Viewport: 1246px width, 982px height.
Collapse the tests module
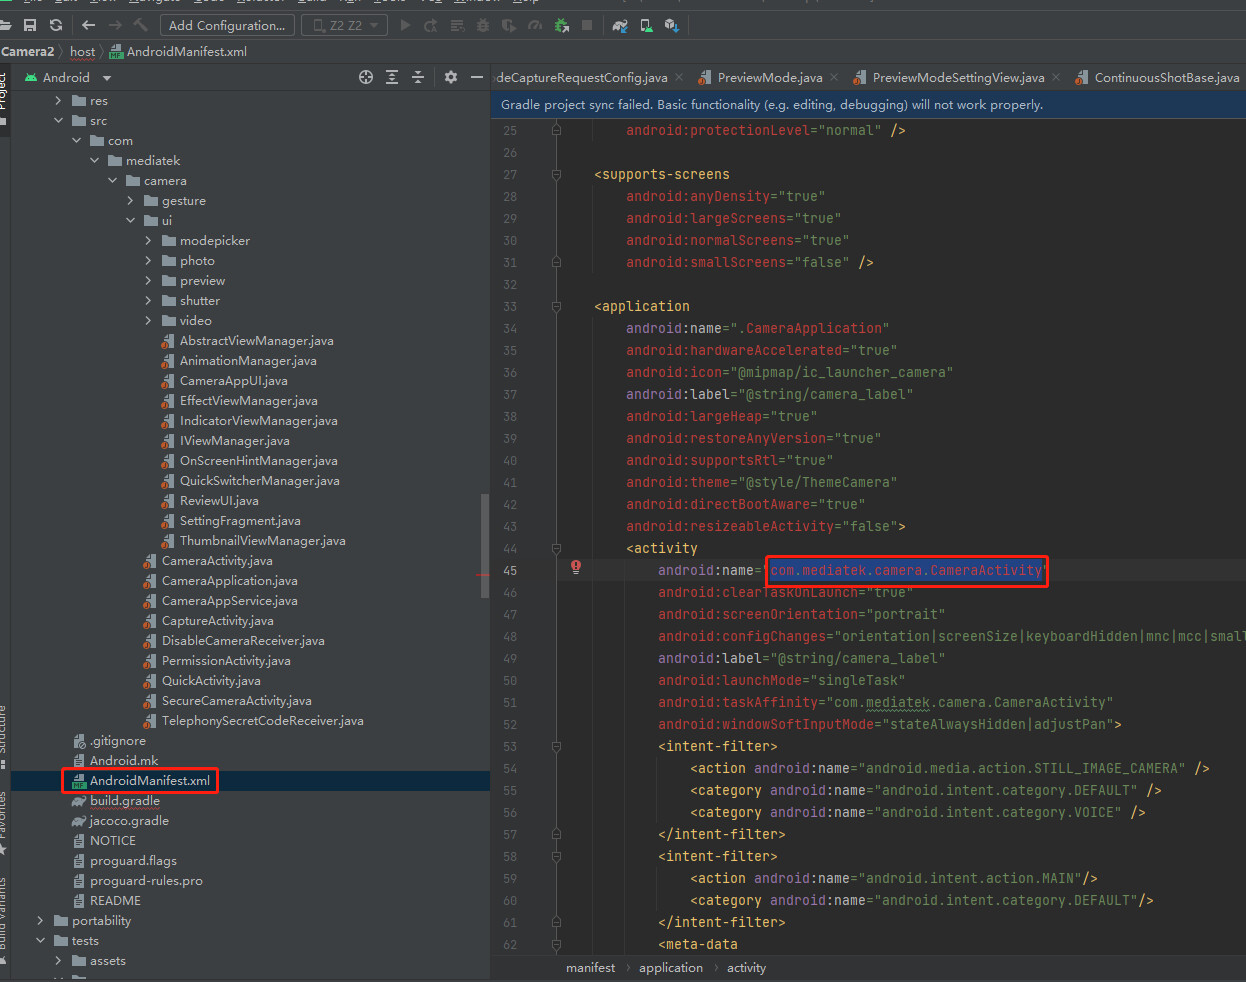click(x=40, y=940)
